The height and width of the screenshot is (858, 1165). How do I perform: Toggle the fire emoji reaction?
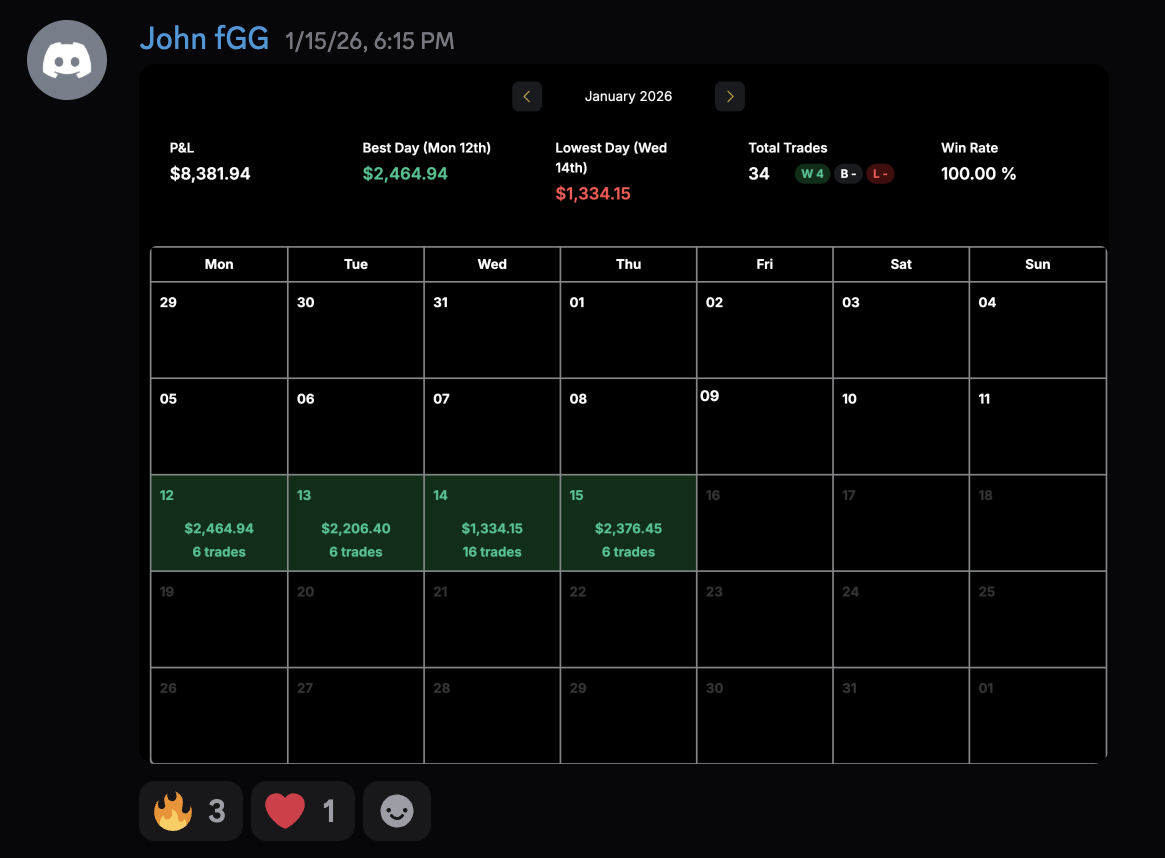[x=190, y=810]
